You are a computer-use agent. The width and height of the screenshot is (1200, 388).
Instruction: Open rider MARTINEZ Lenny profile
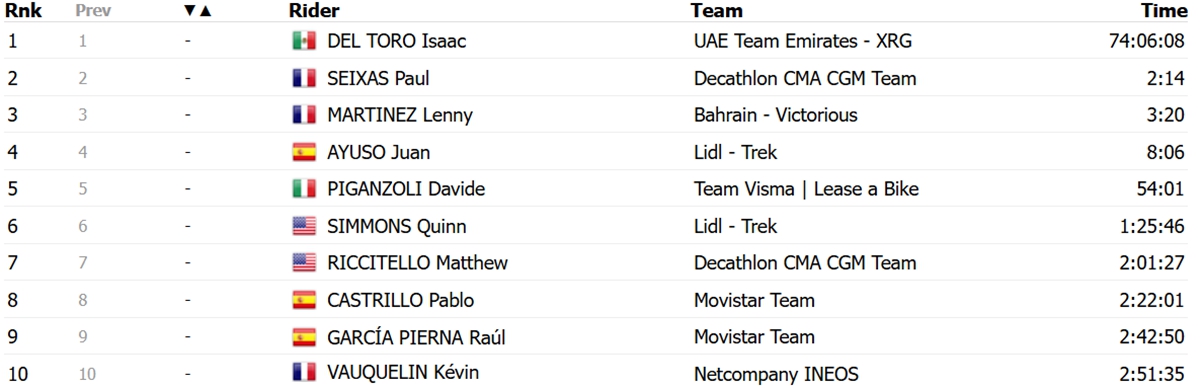click(x=400, y=115)
